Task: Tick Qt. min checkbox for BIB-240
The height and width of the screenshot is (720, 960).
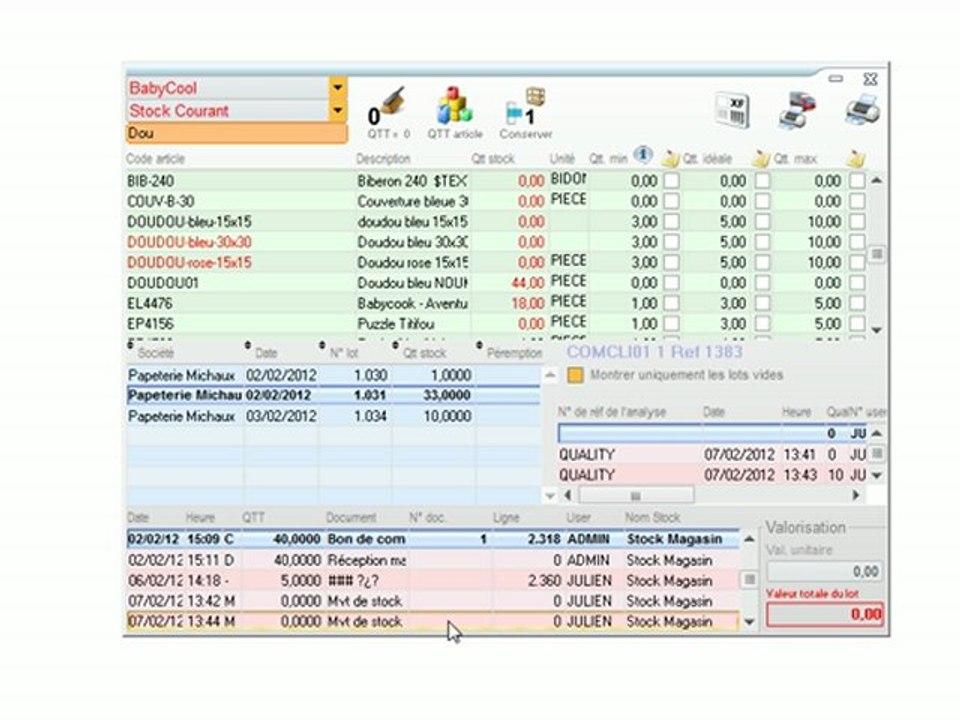Action: click(x=672, y=181)
